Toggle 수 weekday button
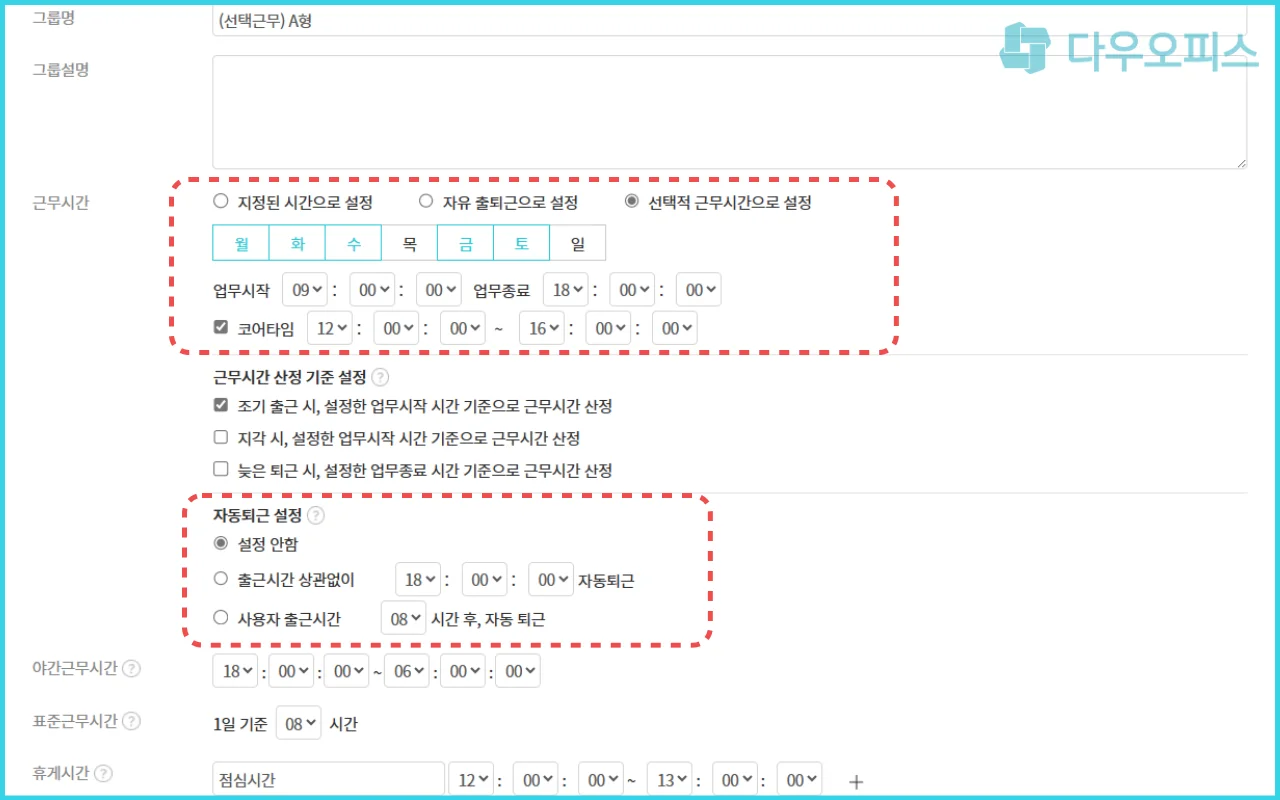 (x=353, y=243)
